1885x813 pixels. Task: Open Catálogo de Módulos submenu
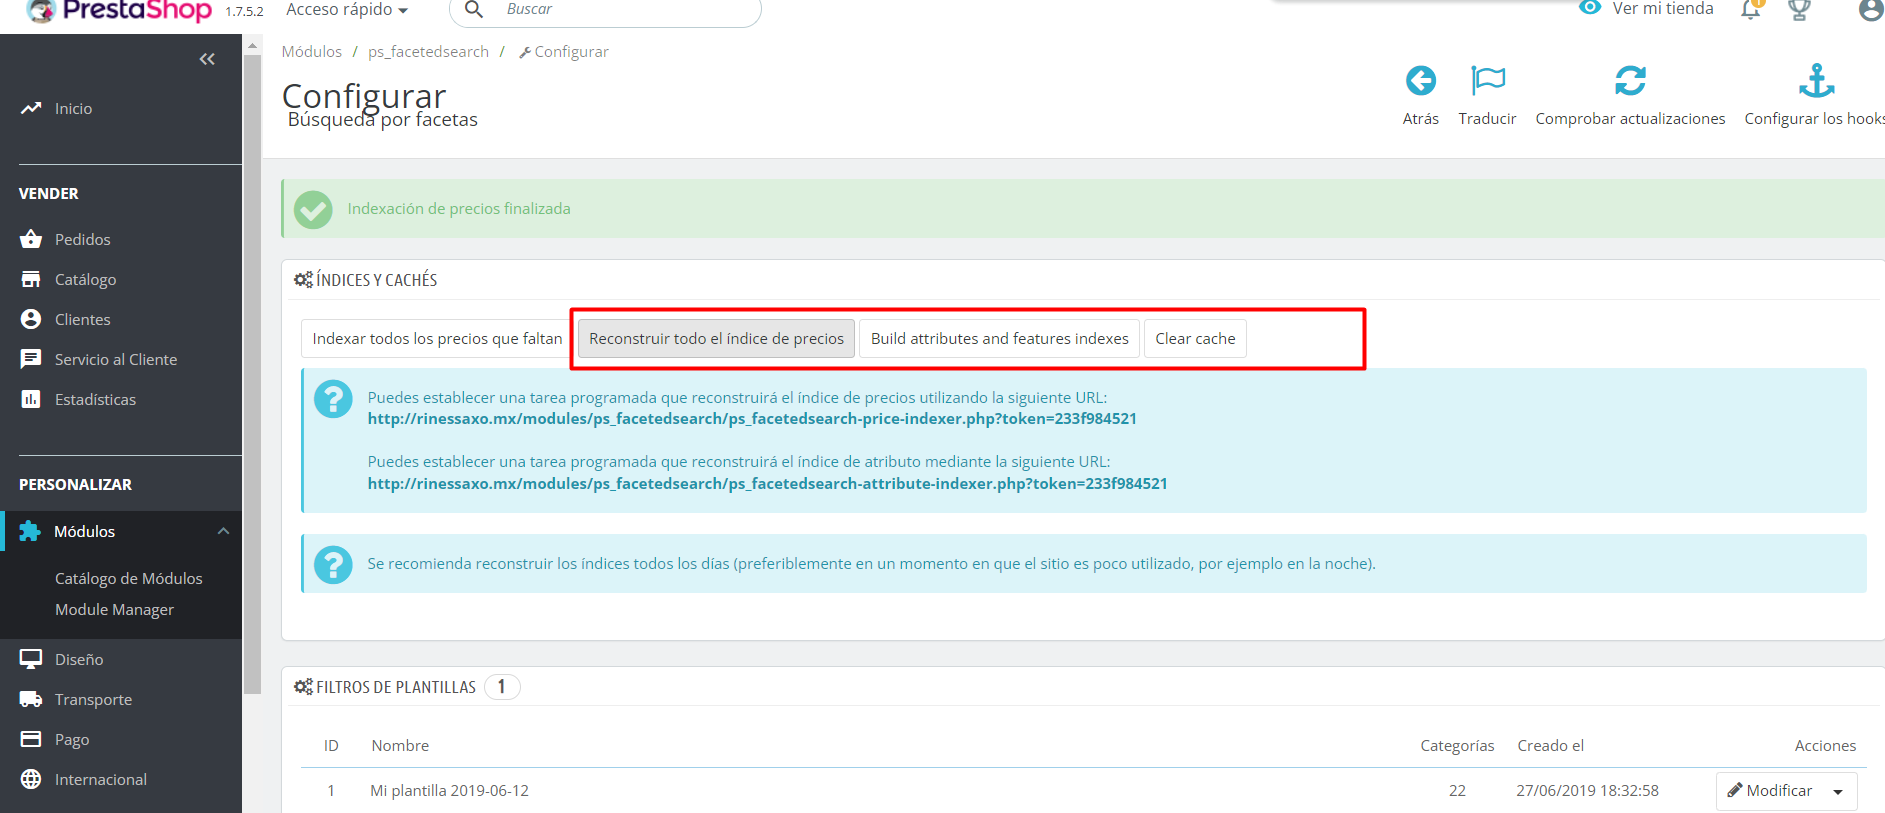(128, 578)
